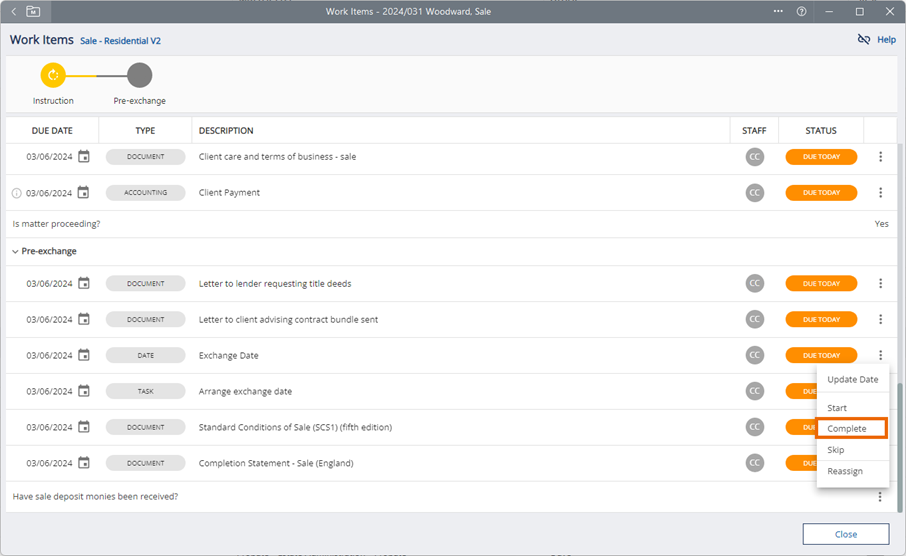Open the folder icon in title bar
Image resolution: width=906 pixels, height=556 pixels.
click(34, 11)
